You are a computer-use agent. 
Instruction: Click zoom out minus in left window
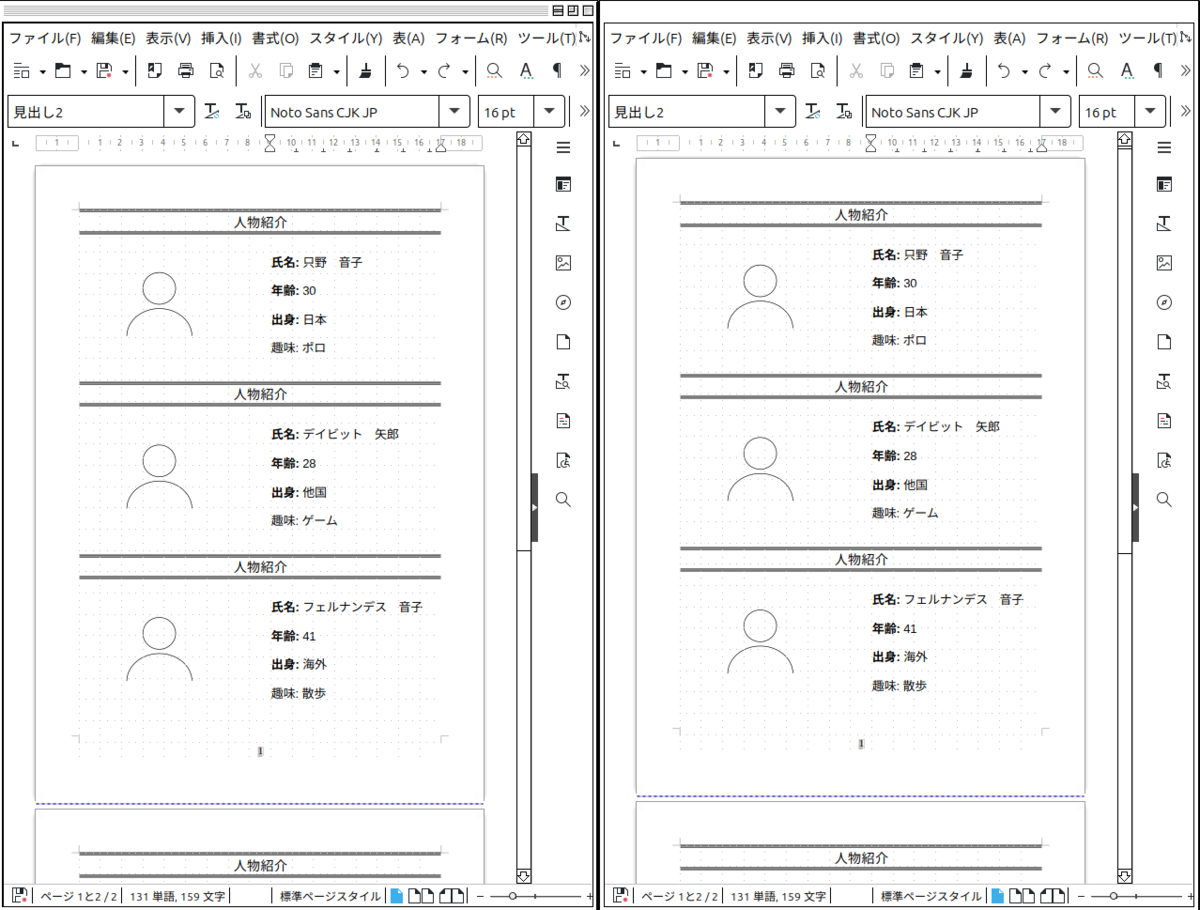[479, 896]
